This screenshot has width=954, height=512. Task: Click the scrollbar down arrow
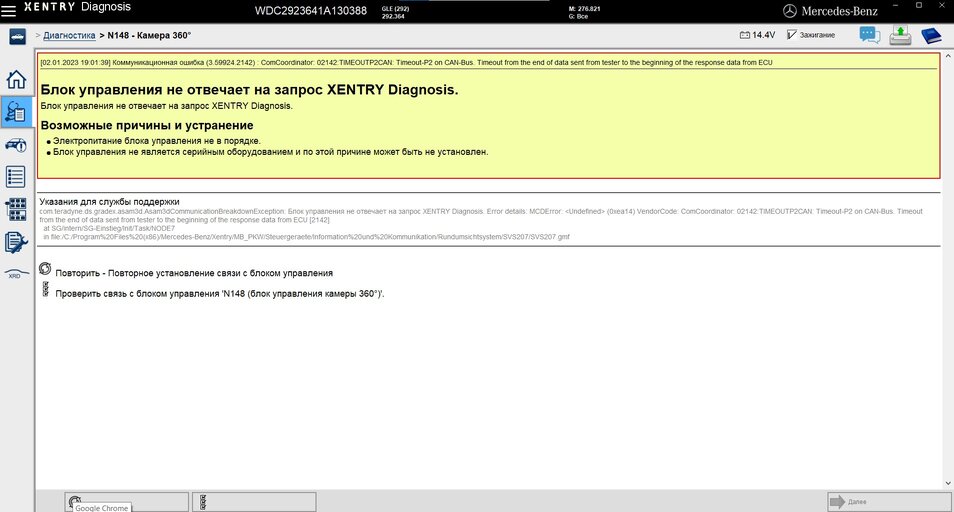tap(947, 483)
